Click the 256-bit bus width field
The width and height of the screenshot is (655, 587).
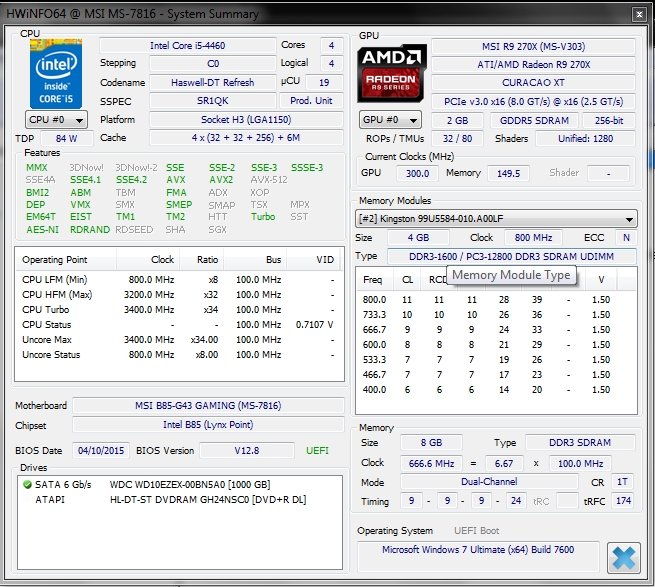pos(609,121)
